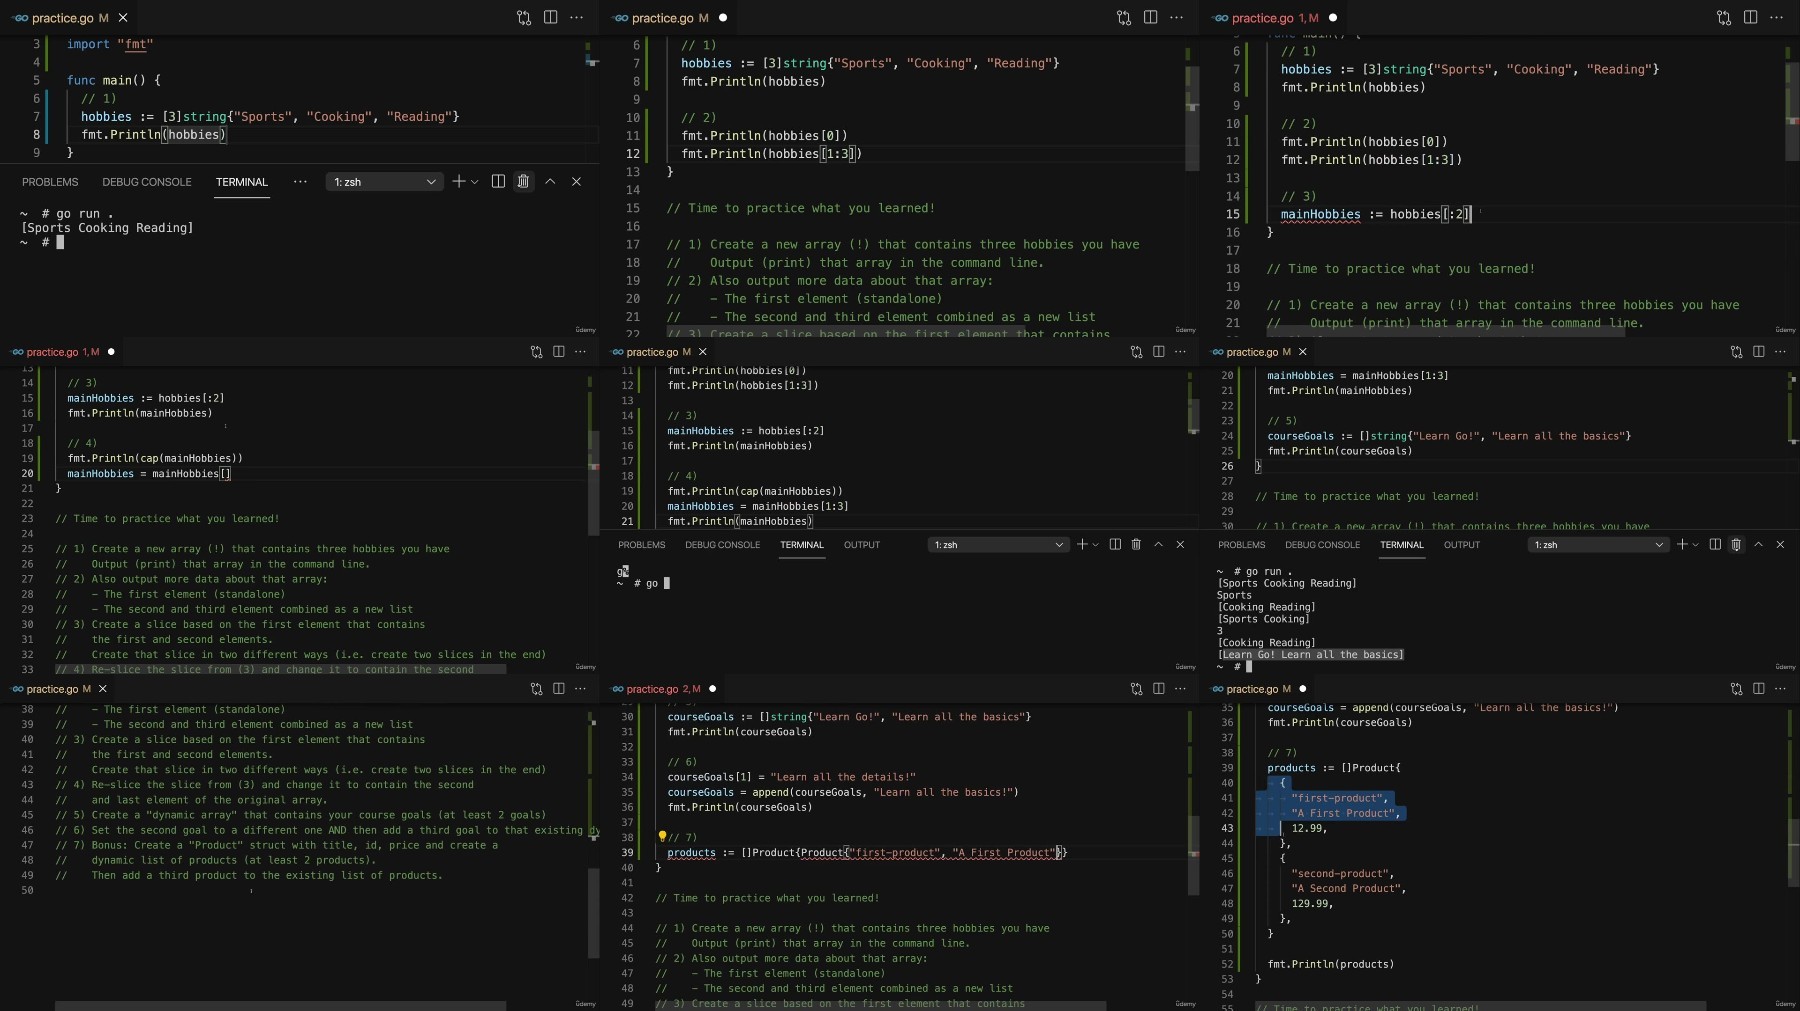Expand launch profile chevron in '# go' prompt panel

[x=1096, y=545]
